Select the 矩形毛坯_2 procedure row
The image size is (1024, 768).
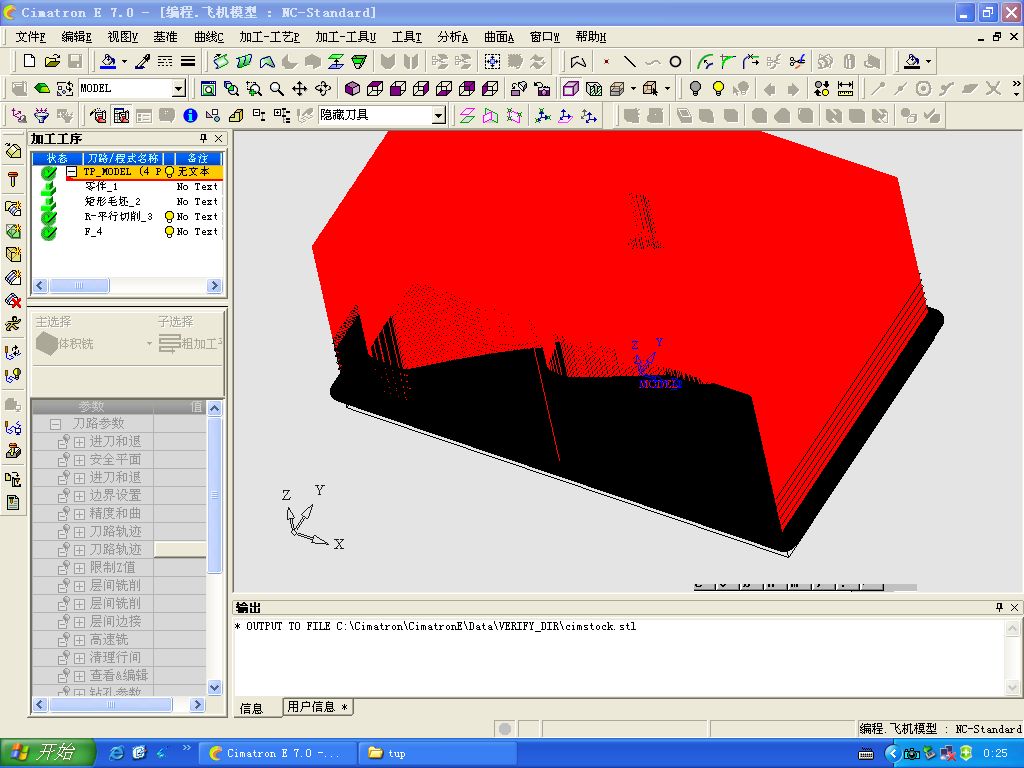[x=129, y=202]
